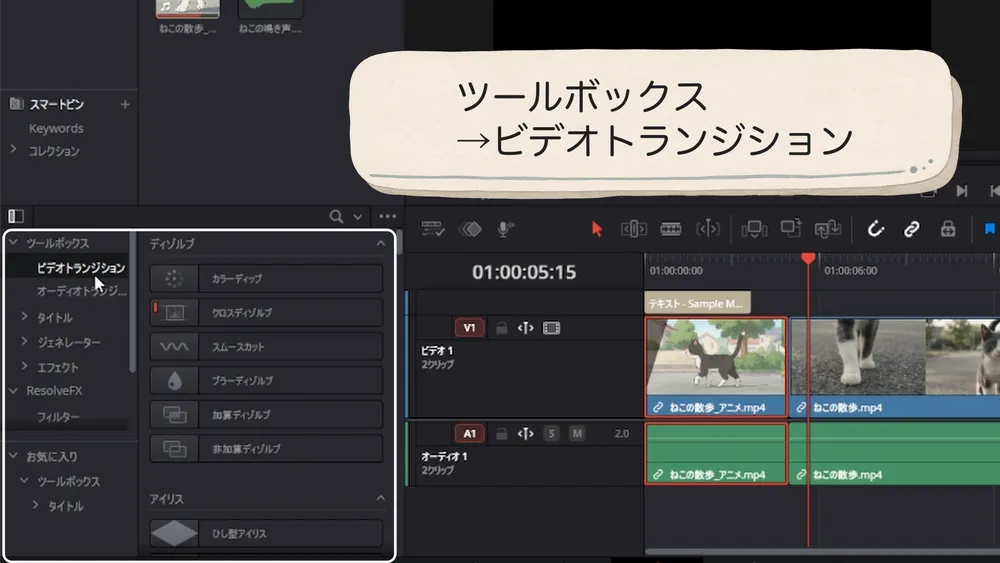Screen dimensions: 1000x563
Task: Click the voiceover microphone icon
Action: point(506,229)
